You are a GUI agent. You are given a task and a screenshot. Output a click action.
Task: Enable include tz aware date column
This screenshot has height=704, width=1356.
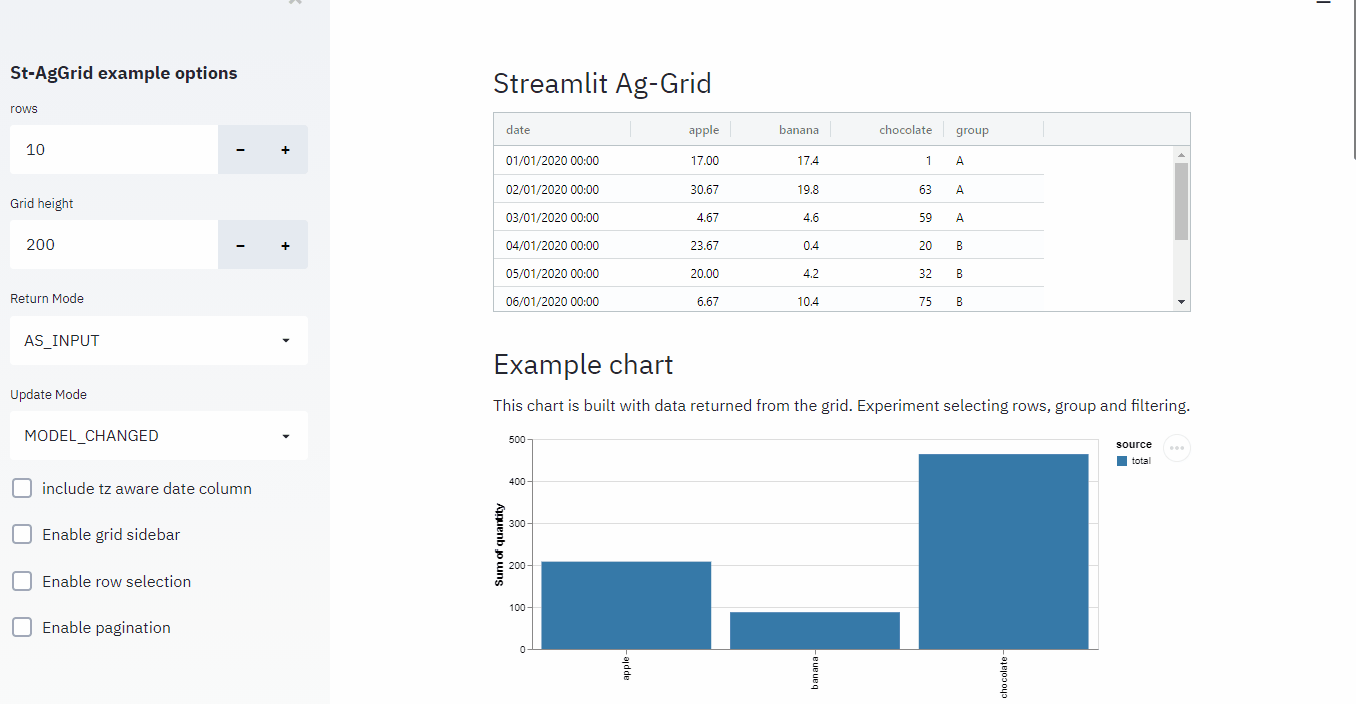click(x=22, y=488)
